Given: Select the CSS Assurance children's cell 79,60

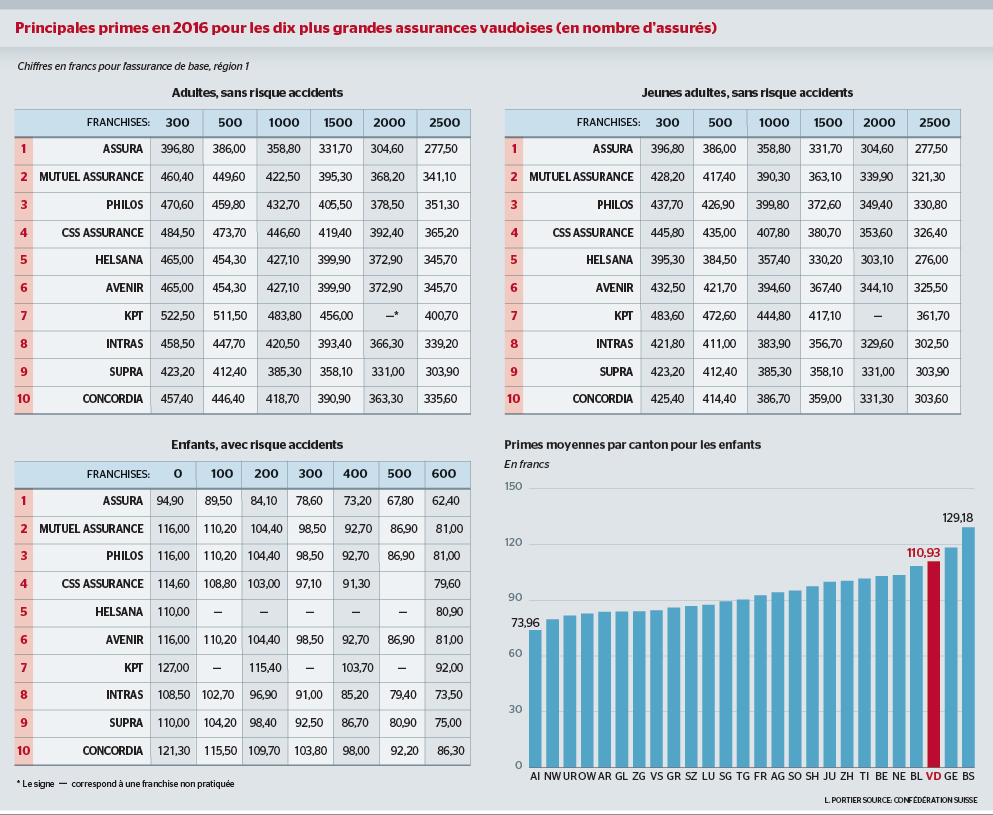Looking at the screenshot, I should coord(448,584).
